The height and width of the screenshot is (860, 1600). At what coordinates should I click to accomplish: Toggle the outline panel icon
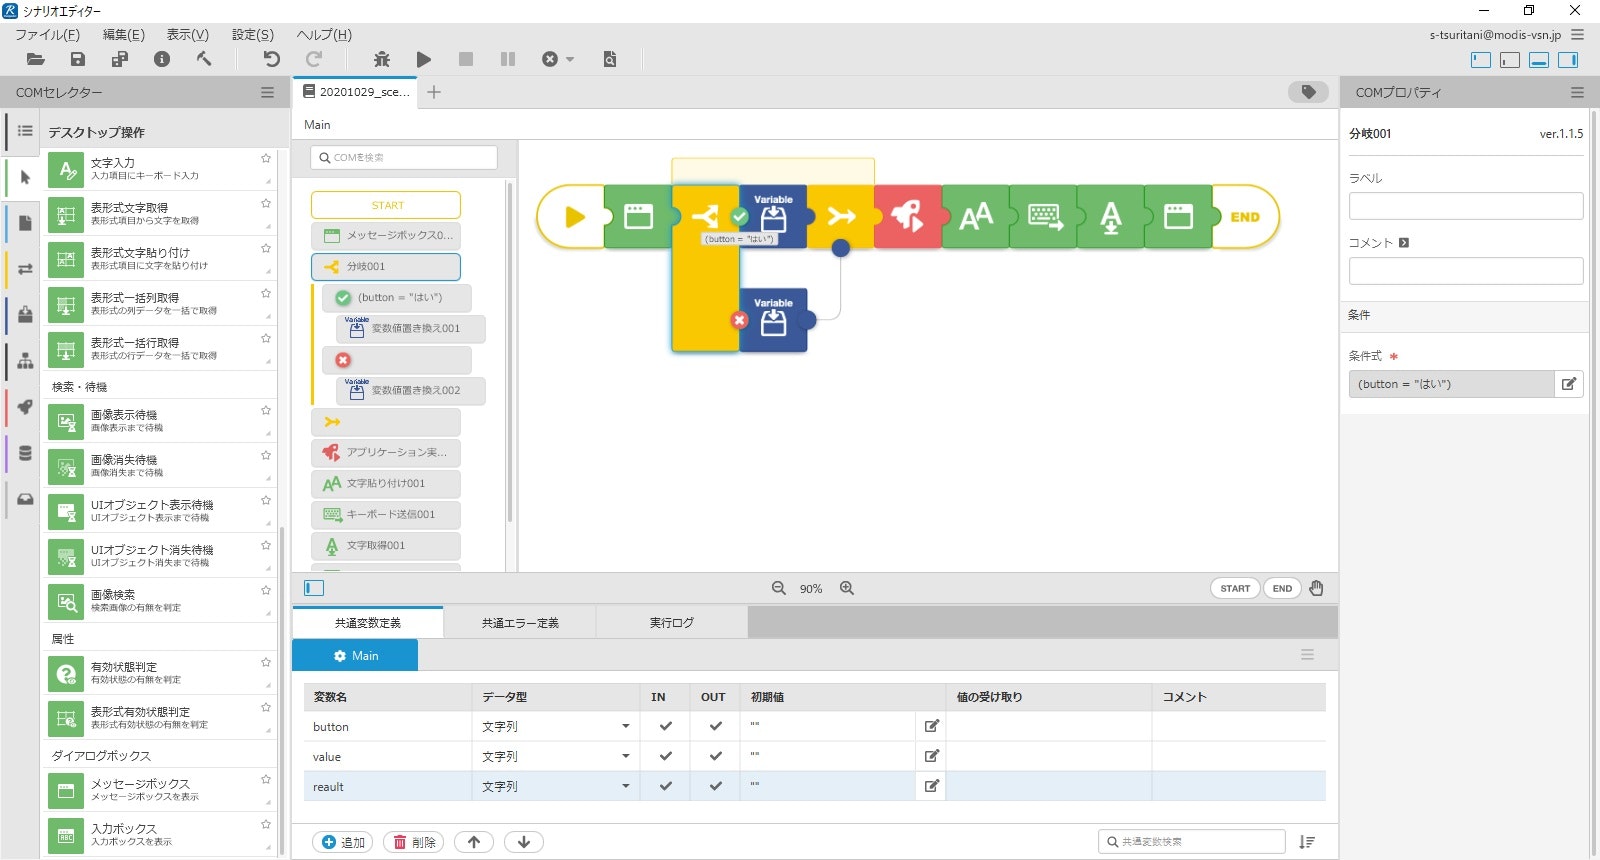click(314, 588)
